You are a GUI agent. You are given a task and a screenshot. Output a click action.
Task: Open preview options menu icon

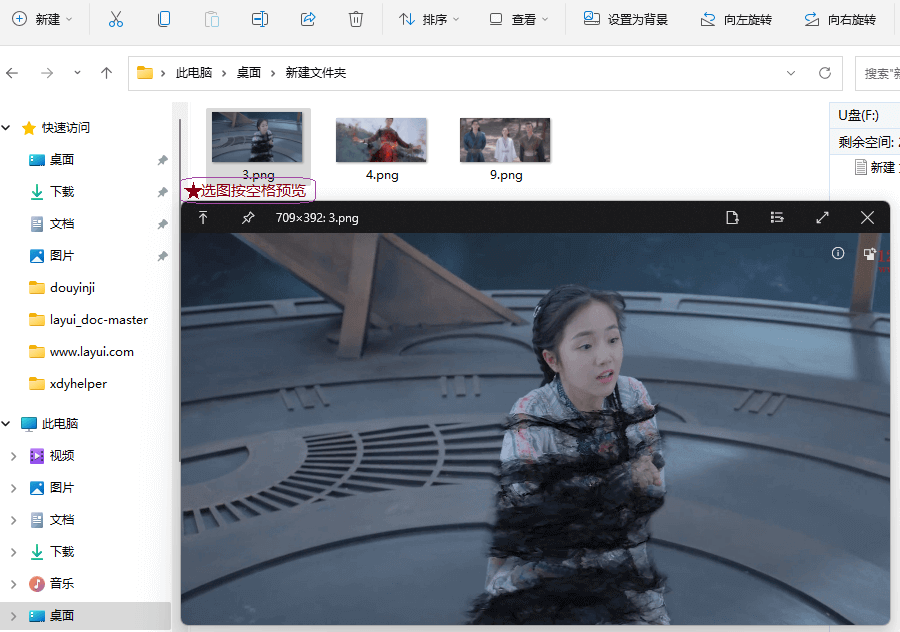pyautogui.click(x=777, y=218)
